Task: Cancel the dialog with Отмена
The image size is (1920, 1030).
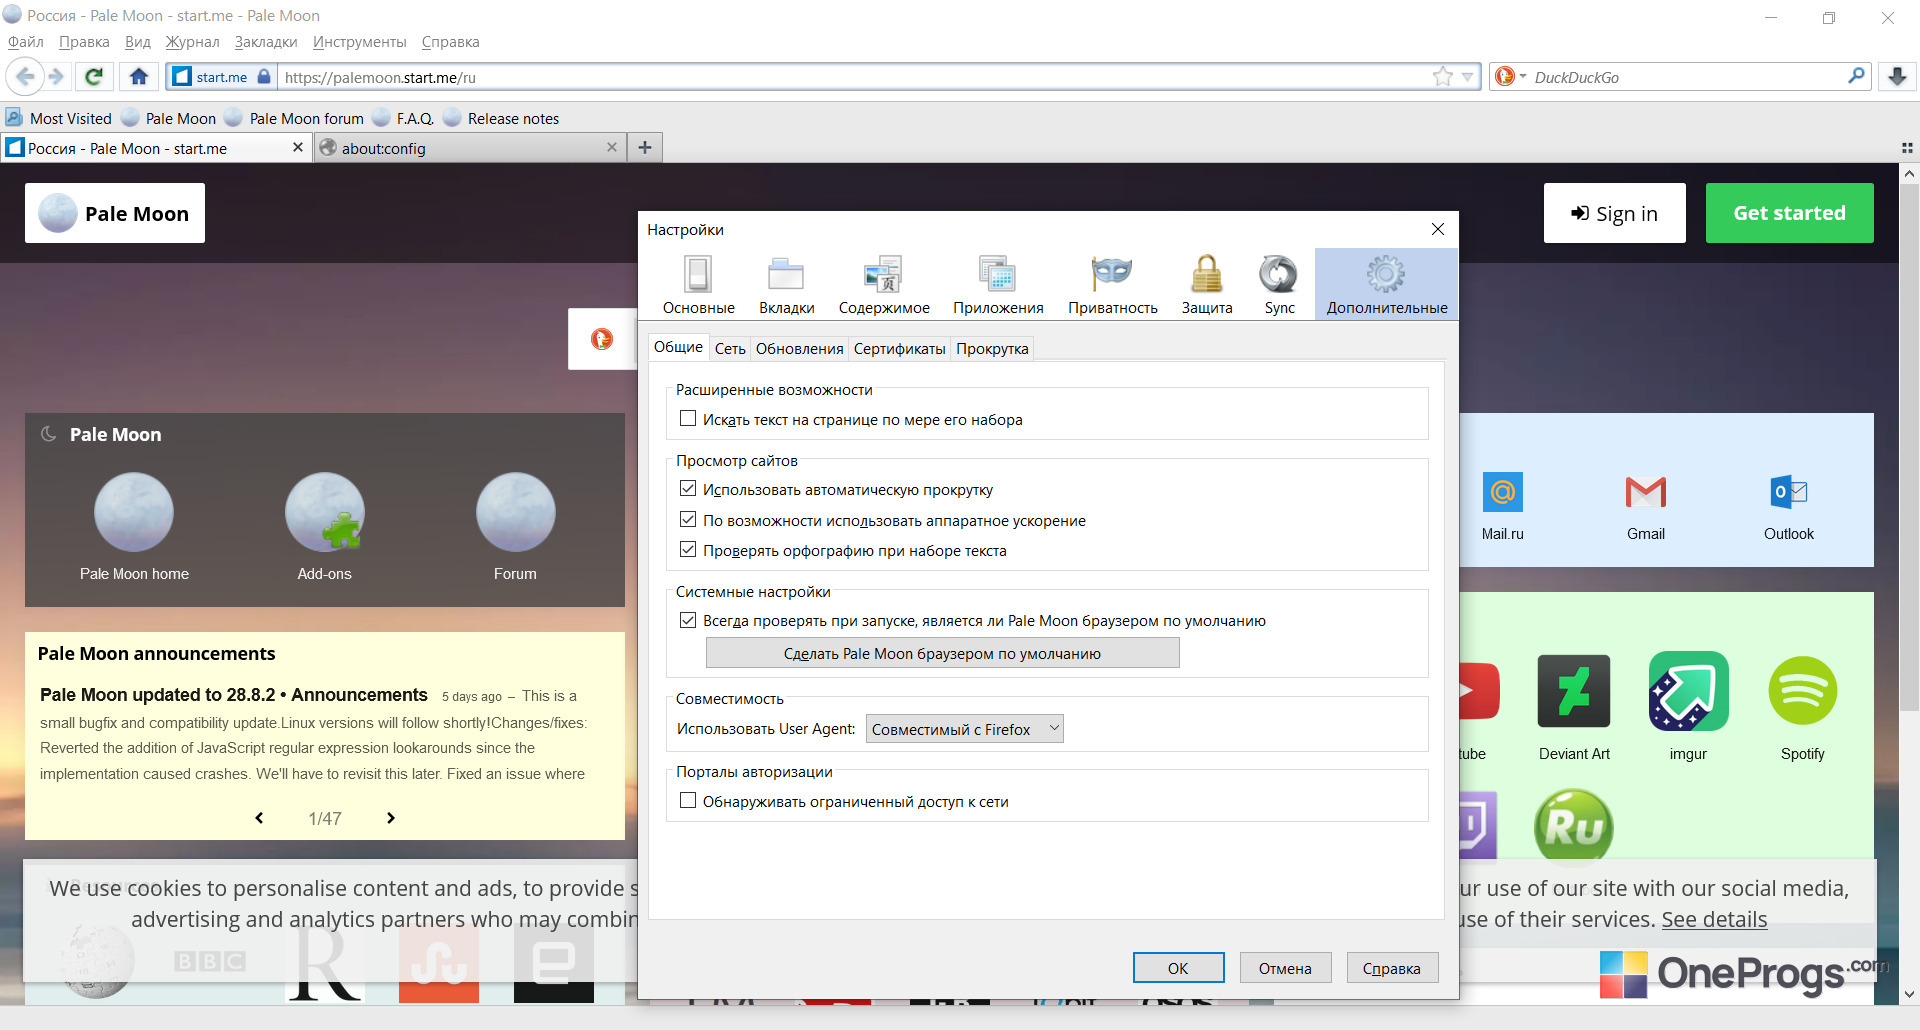Action: [x=1285, y=968]
